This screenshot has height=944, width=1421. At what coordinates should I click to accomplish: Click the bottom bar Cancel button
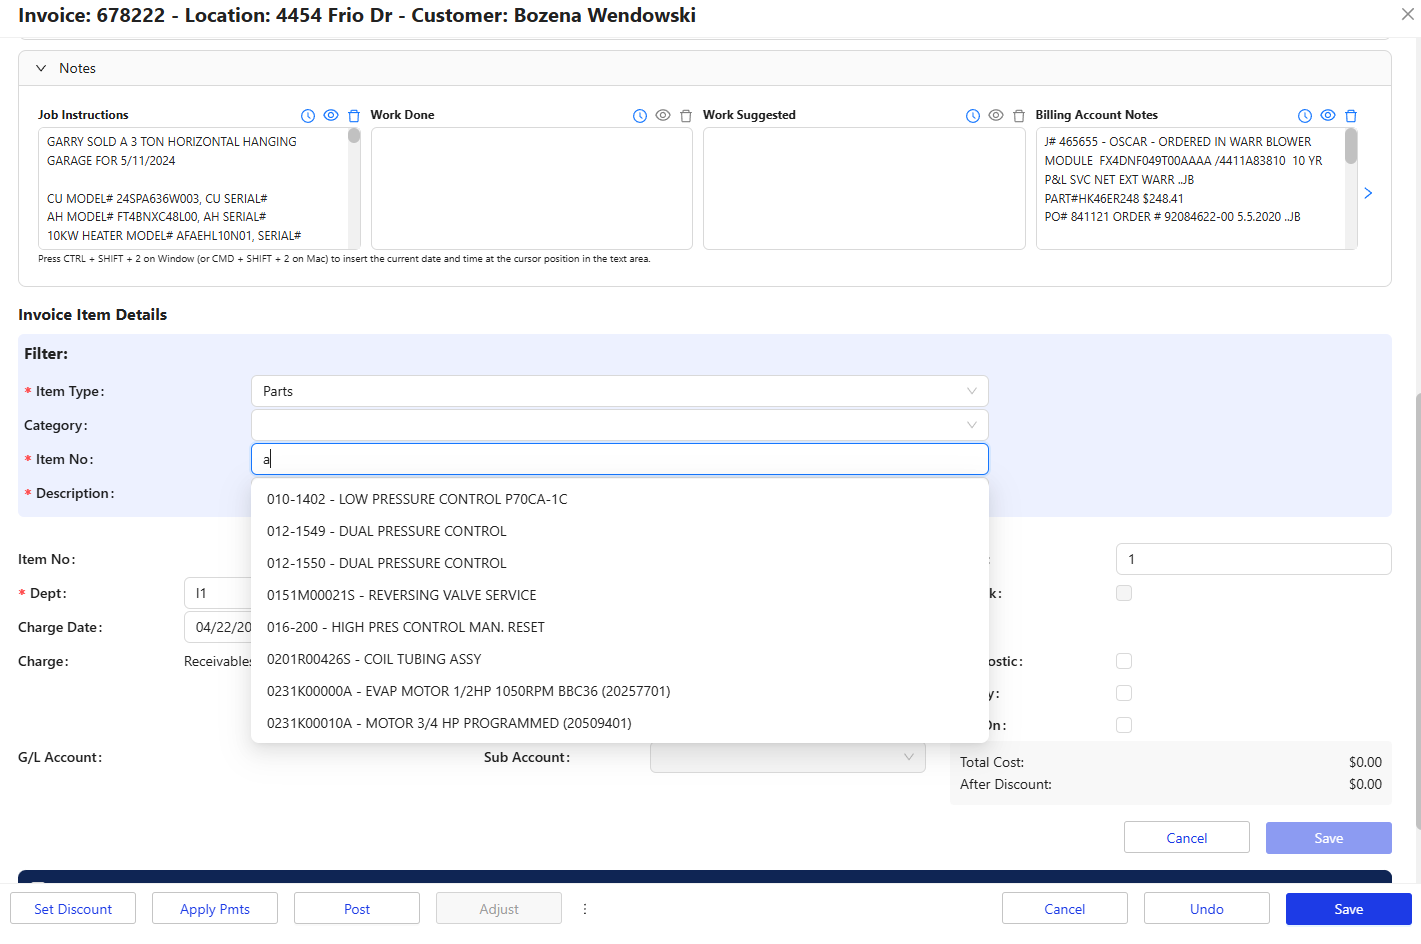(1065, 909)
